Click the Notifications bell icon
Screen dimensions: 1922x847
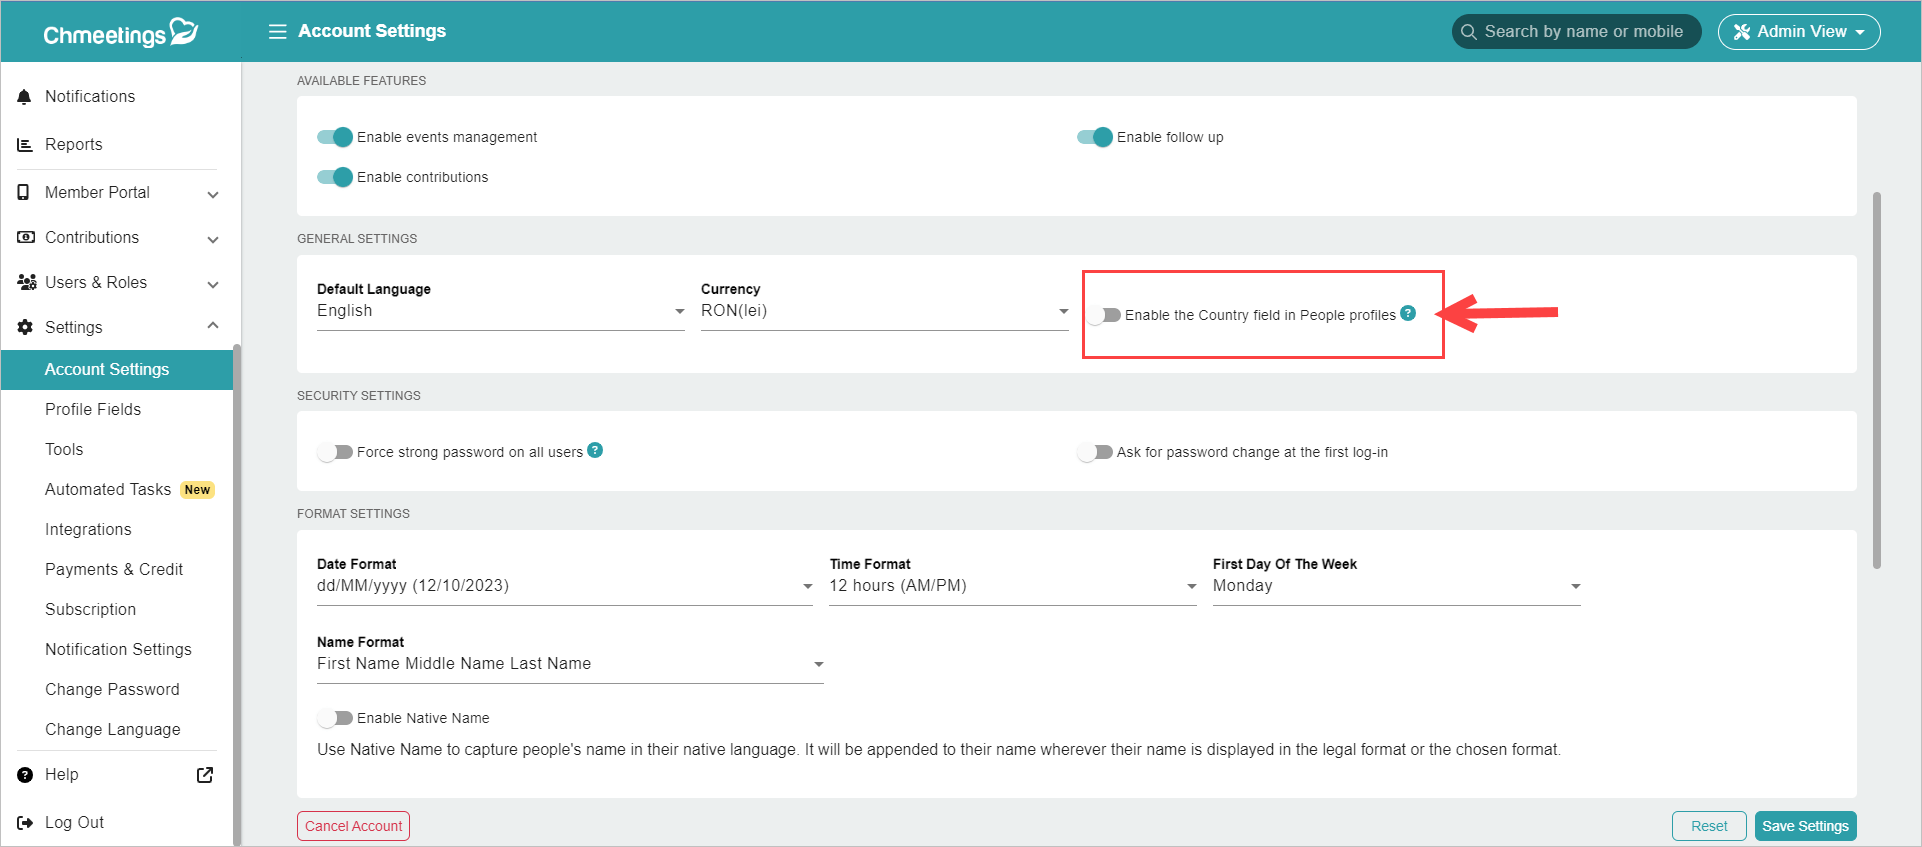25,97
